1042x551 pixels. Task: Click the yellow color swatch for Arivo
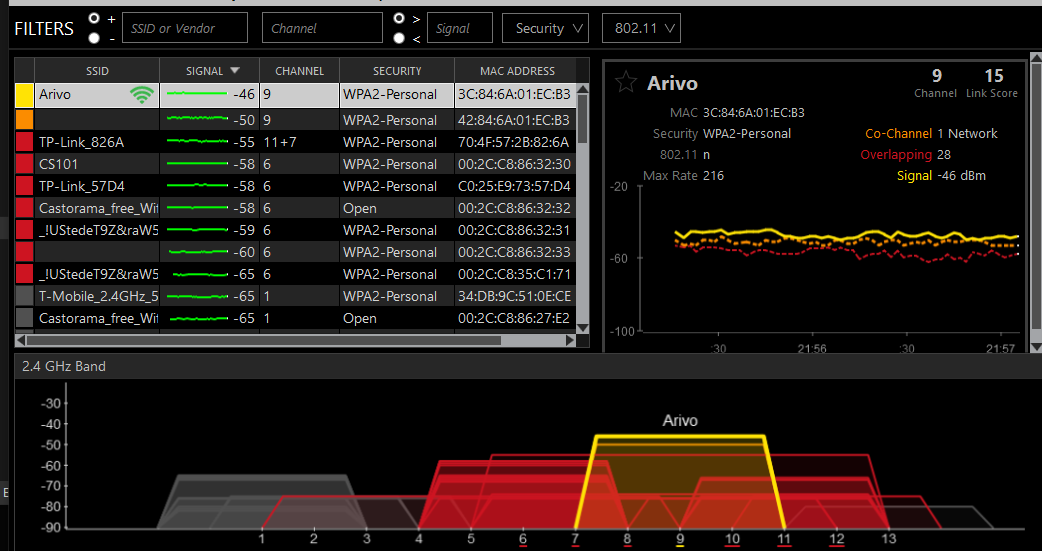pos(25,95)
